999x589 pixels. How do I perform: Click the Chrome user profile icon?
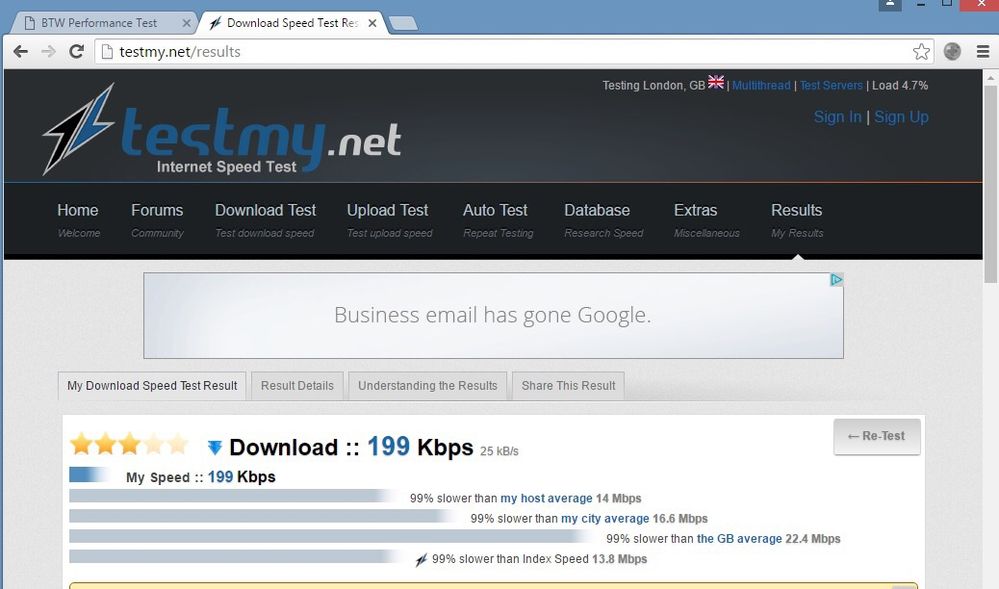coord(890,4)
